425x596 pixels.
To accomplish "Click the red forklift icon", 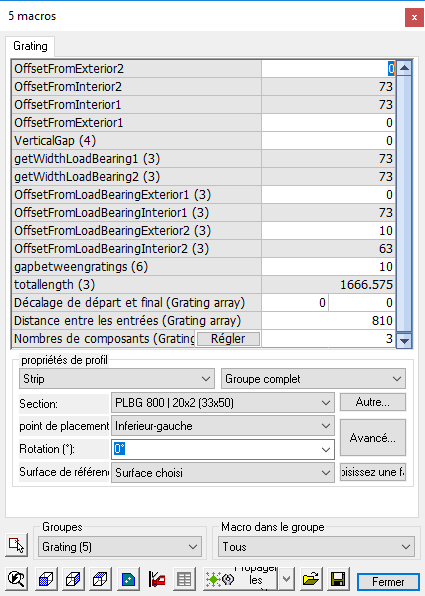I will 157,579.
